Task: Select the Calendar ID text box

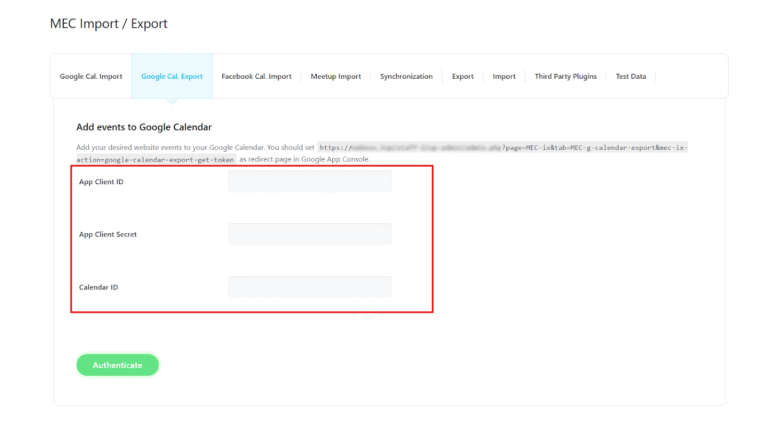Action: [309, 287]
